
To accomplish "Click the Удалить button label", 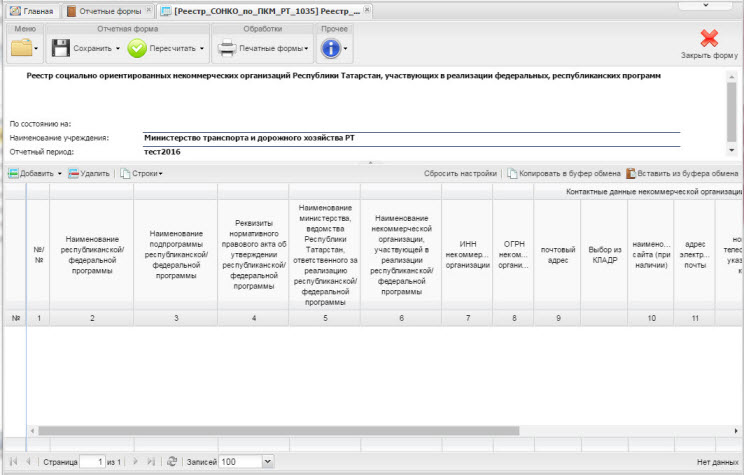I will pyautogui.click(x=95, y=174).
